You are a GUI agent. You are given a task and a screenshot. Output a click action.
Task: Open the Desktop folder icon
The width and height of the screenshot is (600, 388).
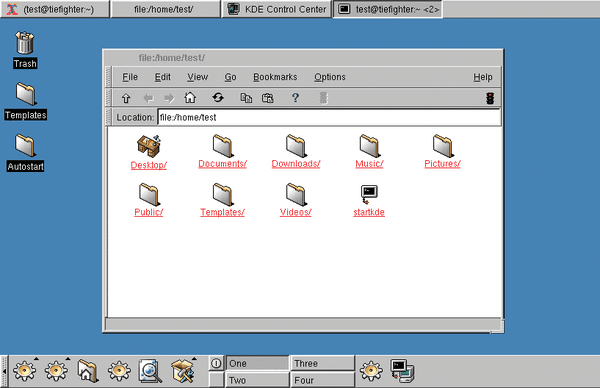pyautogui.click(x=149, y=146)
